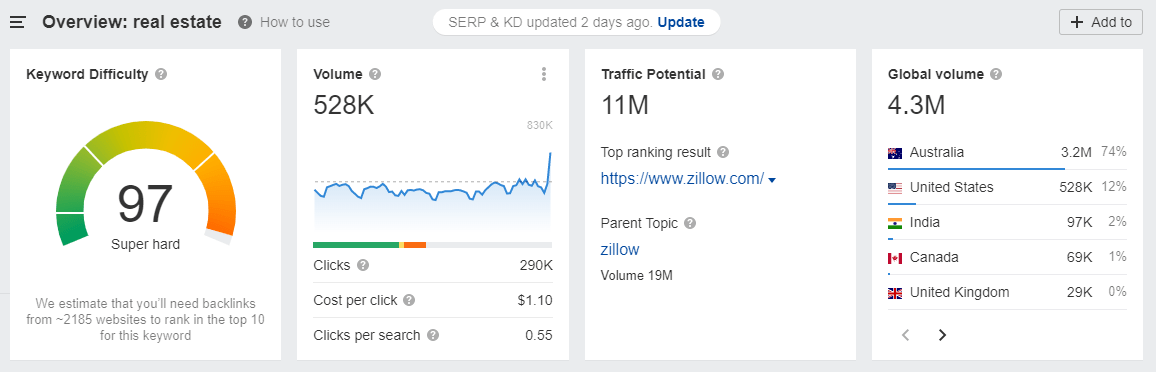The image size is (1156, 372).
Task: Click the Top ranking result help icon
Action: point(723,152)
